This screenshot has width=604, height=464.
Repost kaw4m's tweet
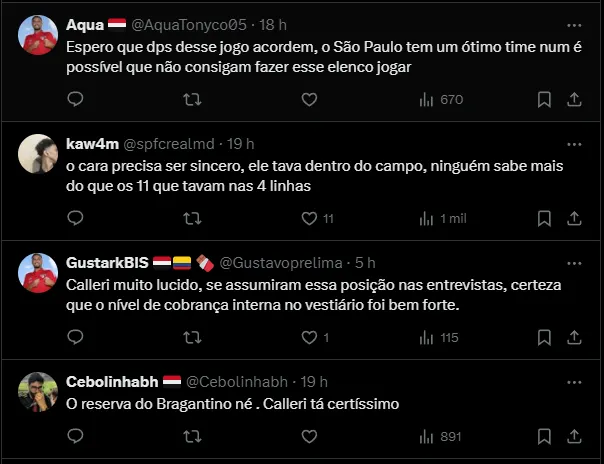(192, 218)
